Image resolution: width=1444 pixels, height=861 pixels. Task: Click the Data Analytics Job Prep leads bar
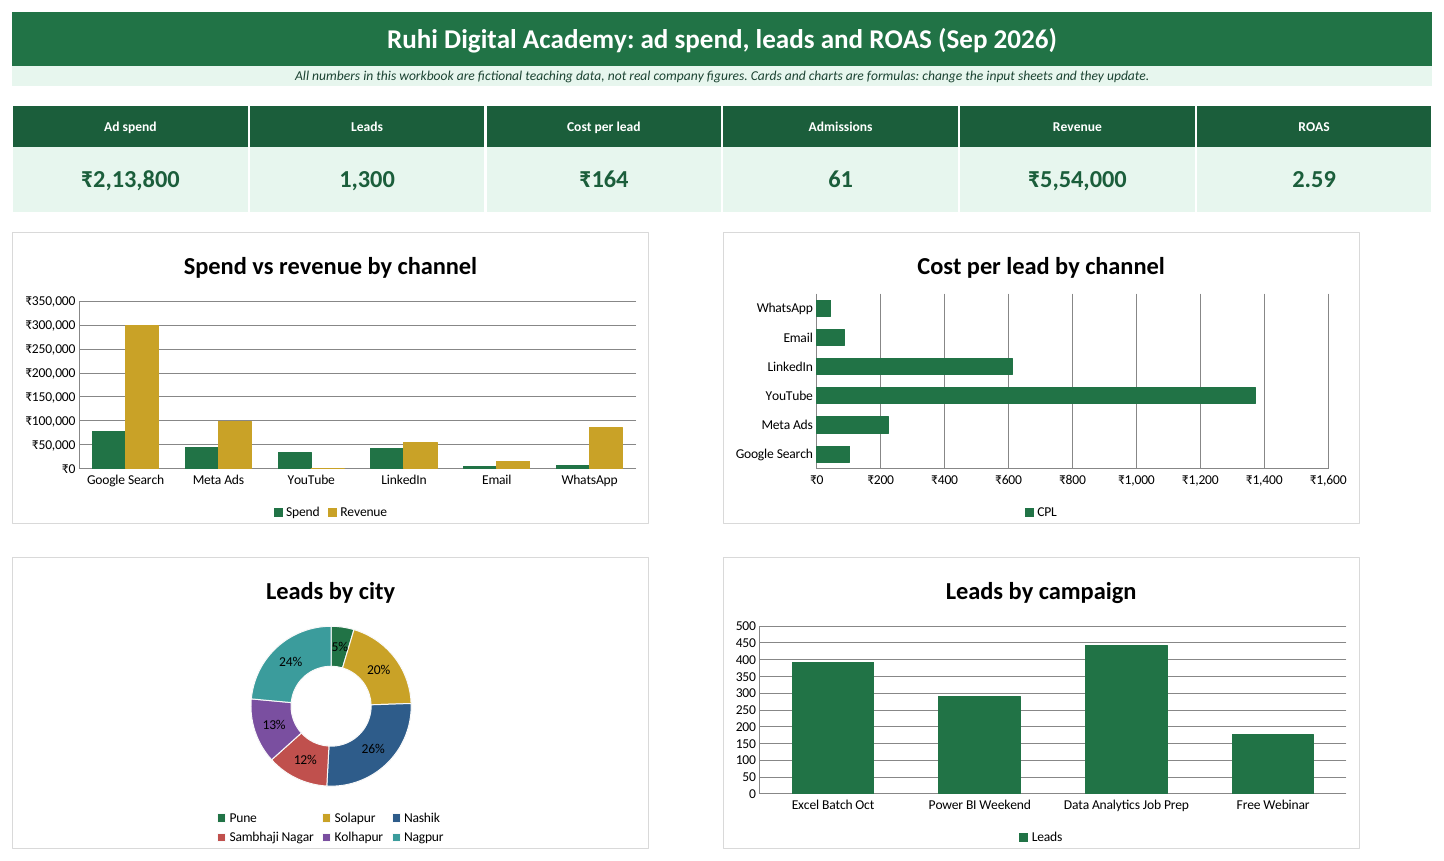1126,719
